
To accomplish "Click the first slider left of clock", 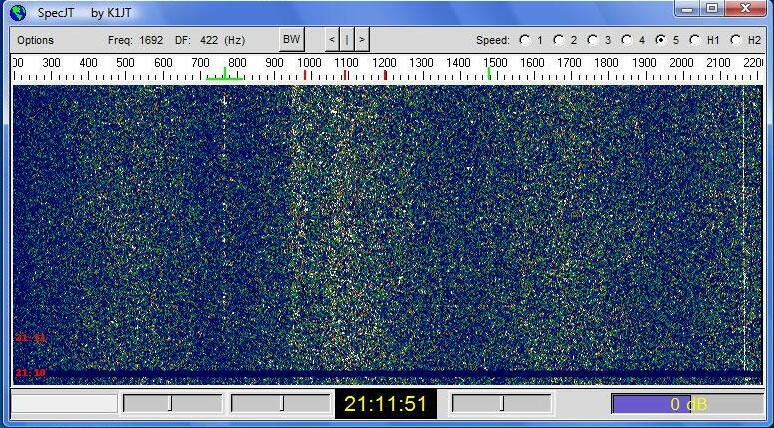I will tap(172, 403).
